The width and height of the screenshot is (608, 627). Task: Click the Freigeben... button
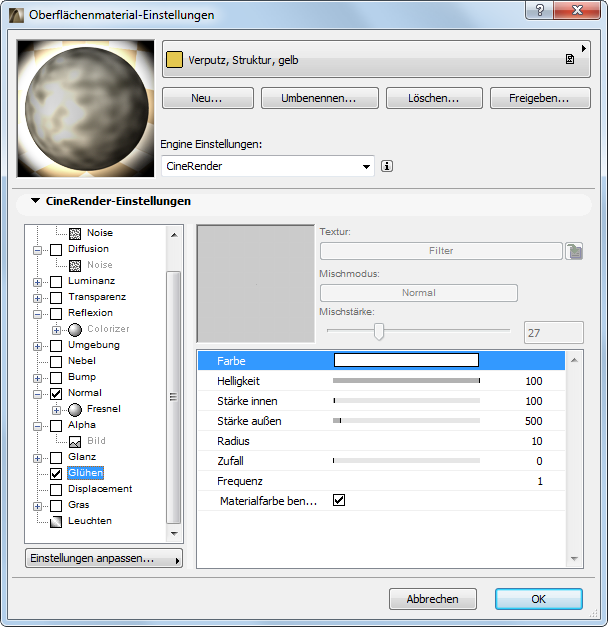coord(540,98)
